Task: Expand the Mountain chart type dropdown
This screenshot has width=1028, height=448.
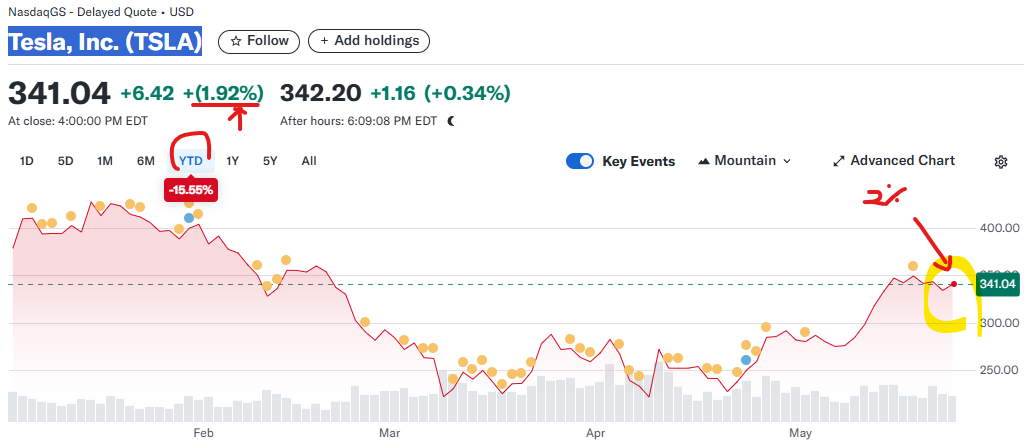Action: 745,161
